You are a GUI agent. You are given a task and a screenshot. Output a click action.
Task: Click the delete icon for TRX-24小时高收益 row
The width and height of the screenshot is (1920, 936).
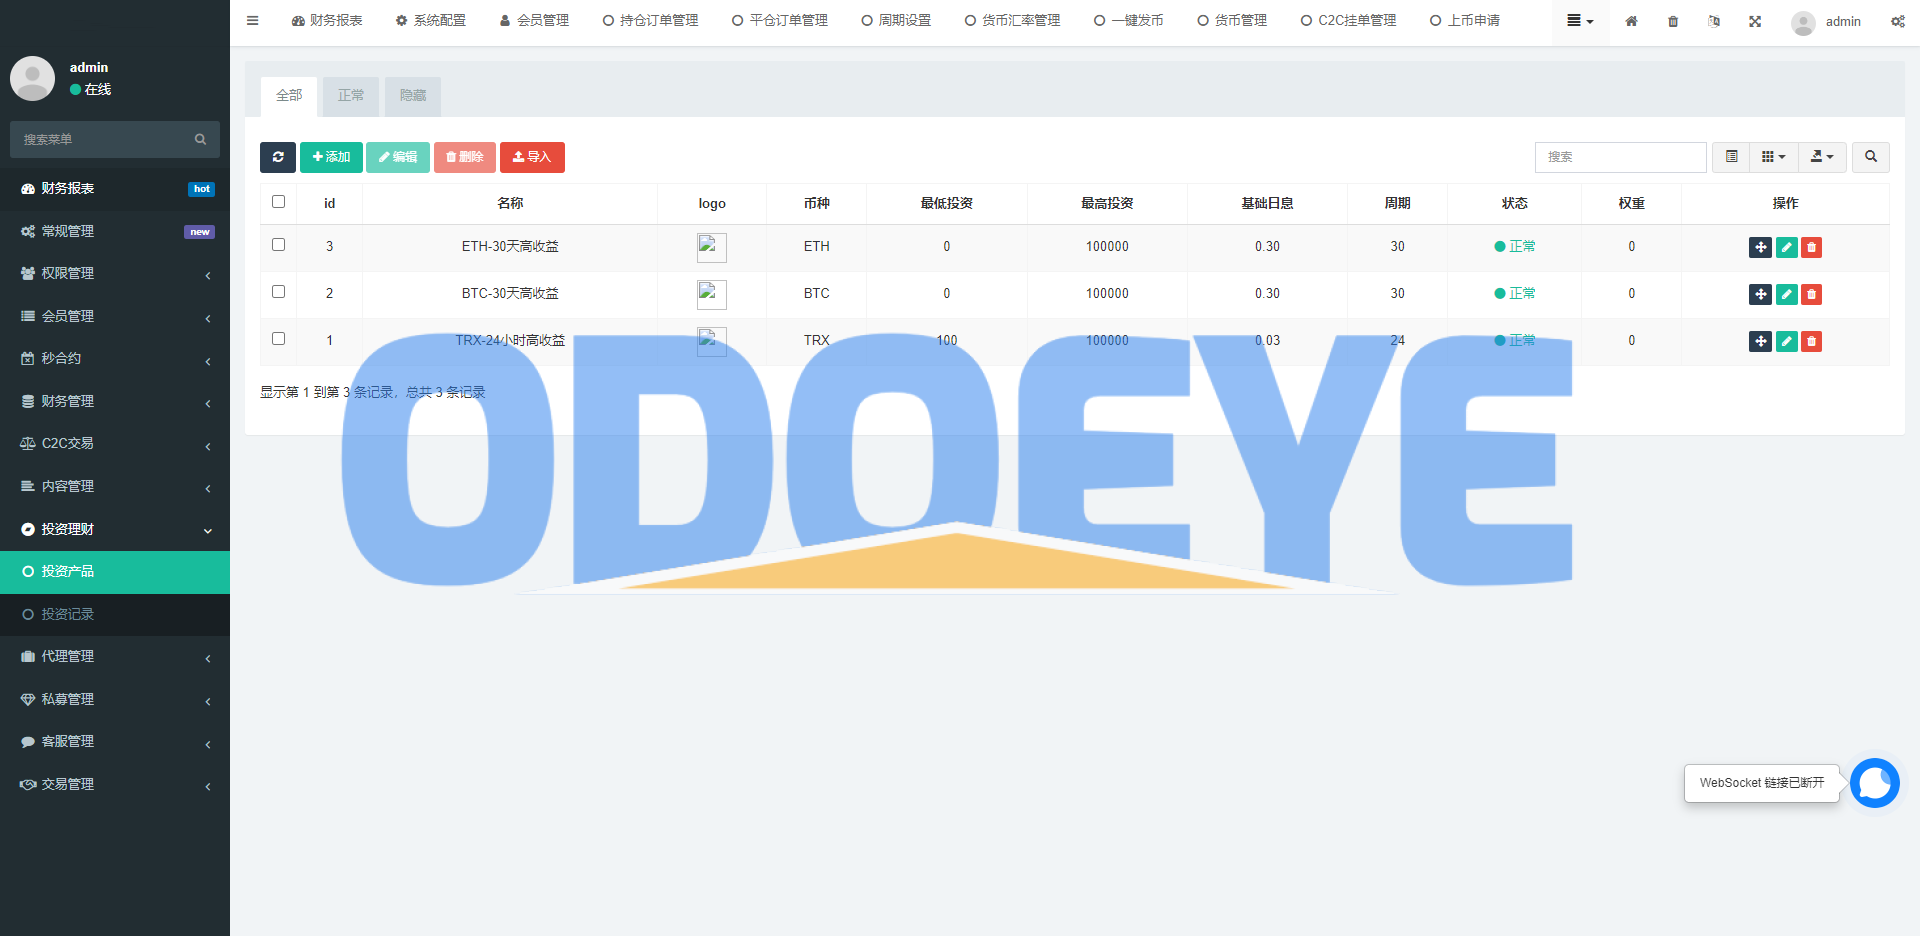[1811, 341]
